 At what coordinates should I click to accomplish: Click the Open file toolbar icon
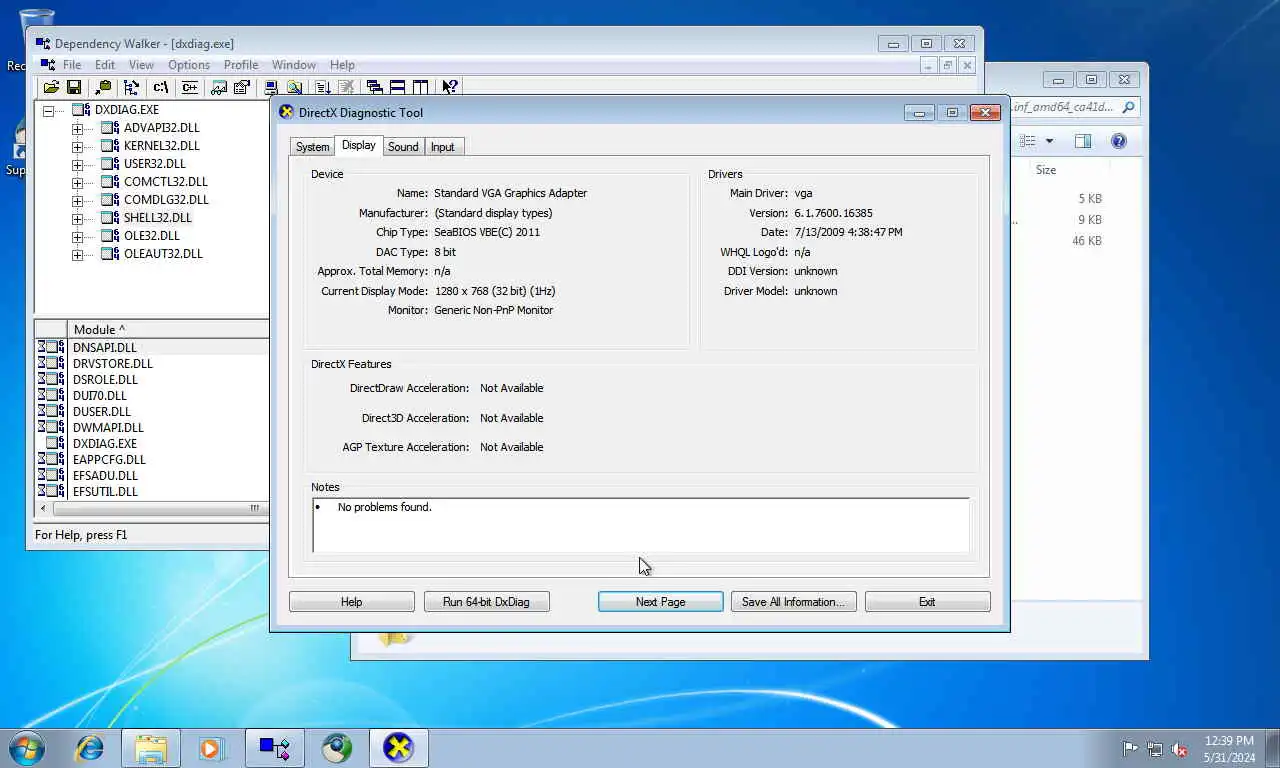pyautogui.click(x=51, y=88)
